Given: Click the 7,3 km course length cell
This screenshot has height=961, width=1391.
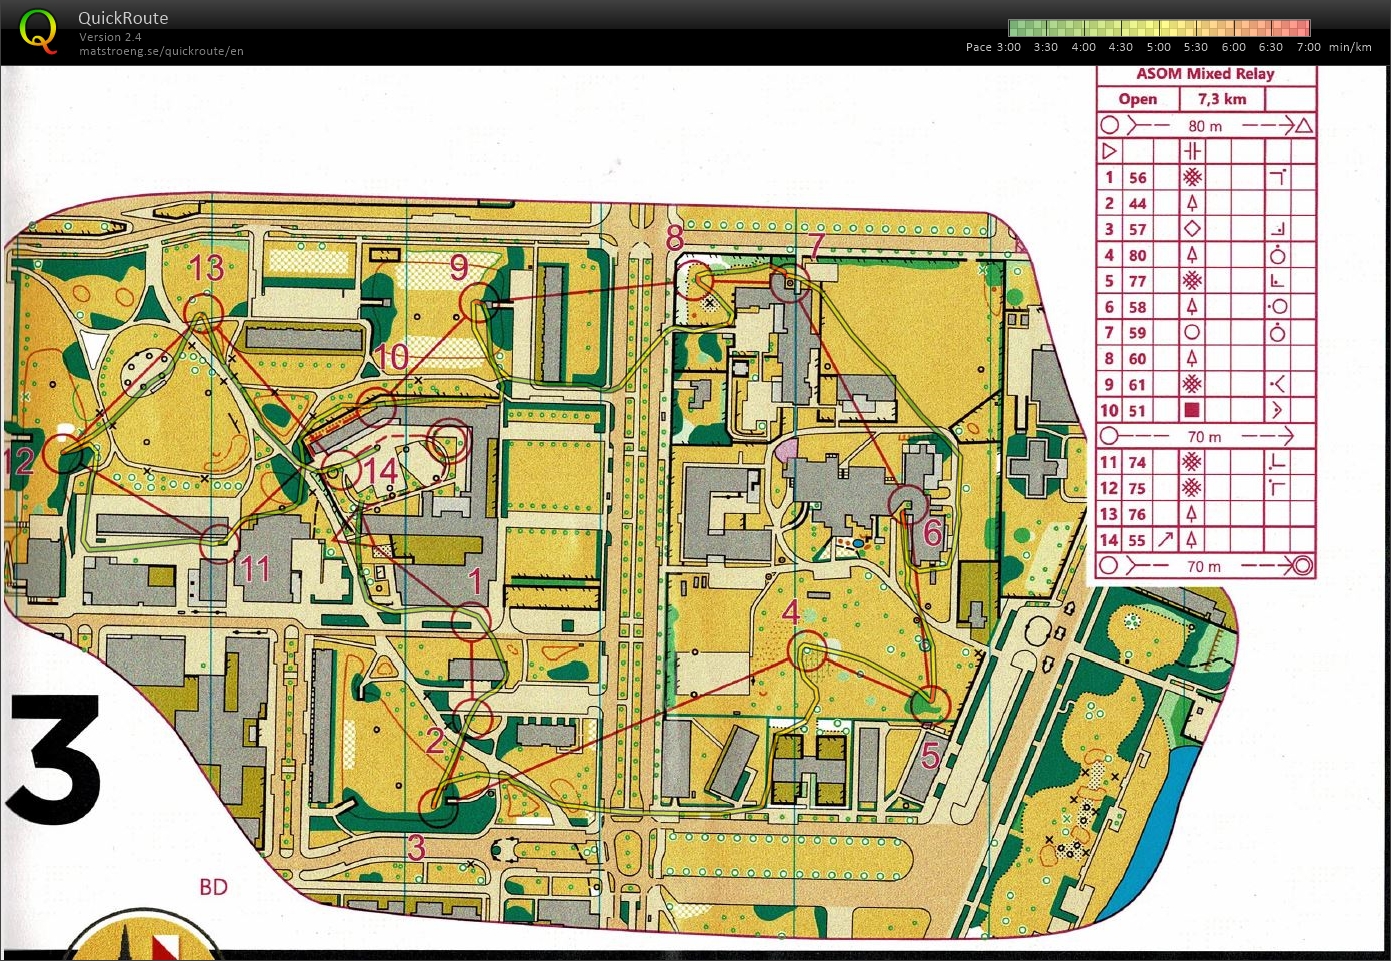Looking at the screenshot, I should point(1222,99).
